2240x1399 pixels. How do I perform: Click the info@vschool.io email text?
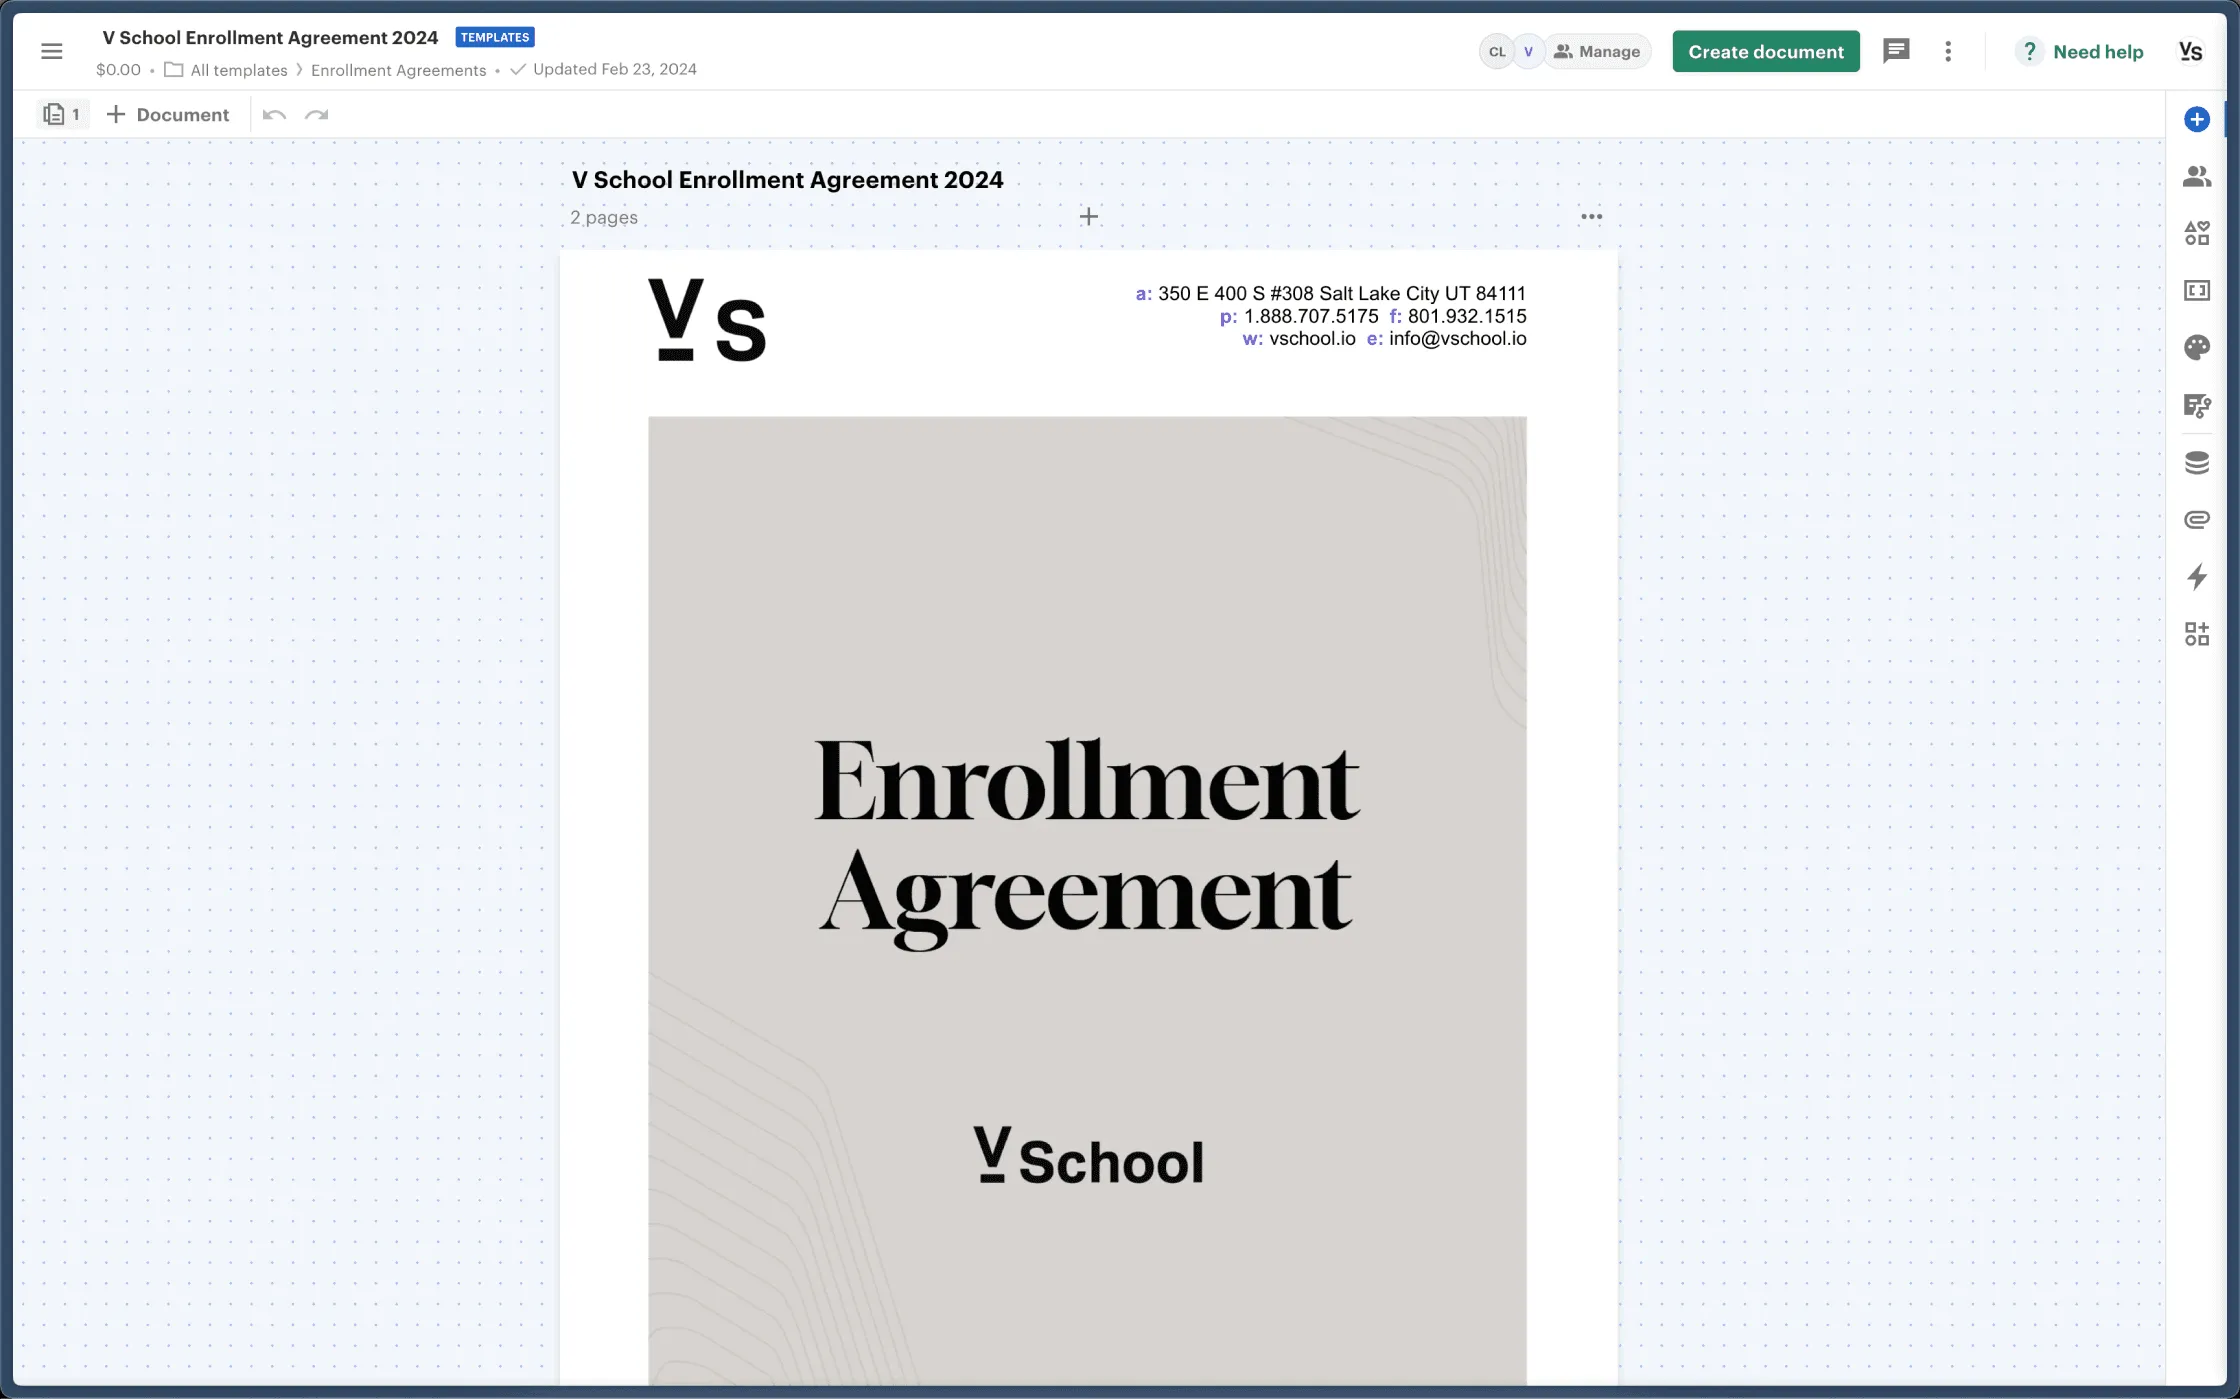click(x=1457, y=339)
